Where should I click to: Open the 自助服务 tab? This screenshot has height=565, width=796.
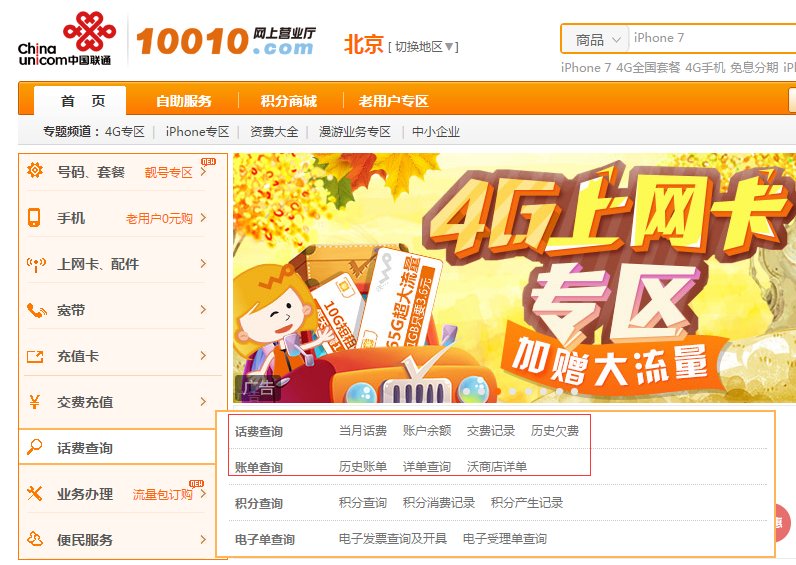click(184, 101)
